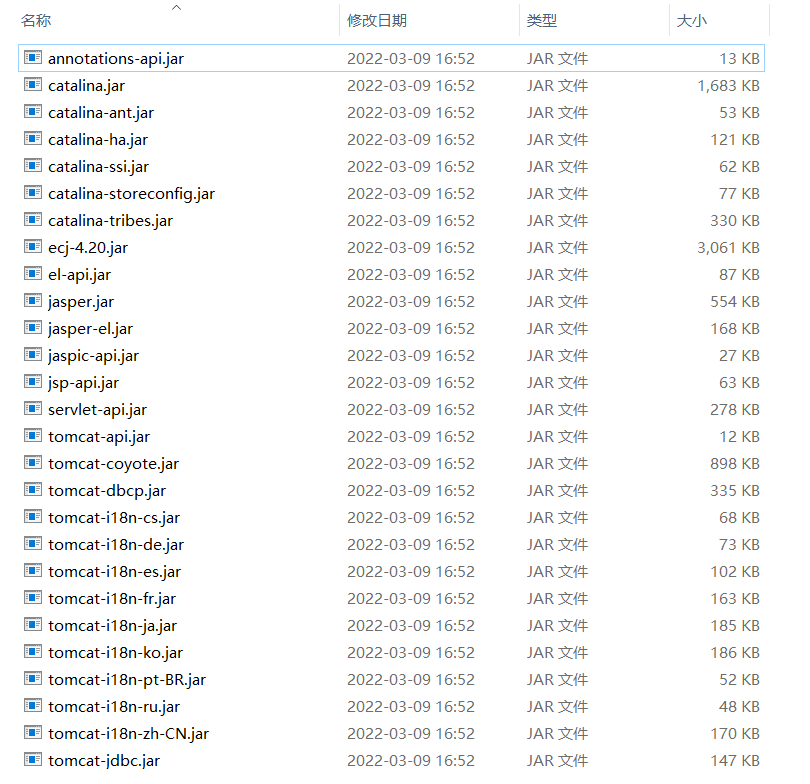The width and height of the screenshot is (810, 784).
Task: Sort files by the 修改日期 column header
Action: pos(377,21)
